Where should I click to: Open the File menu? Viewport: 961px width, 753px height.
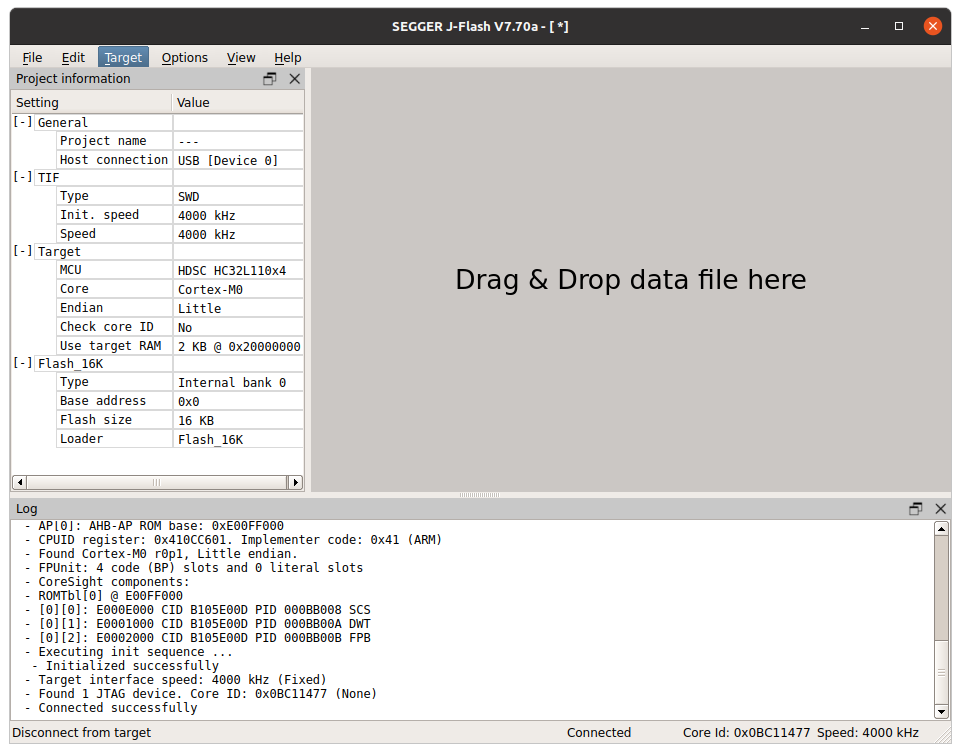(32, 58)
